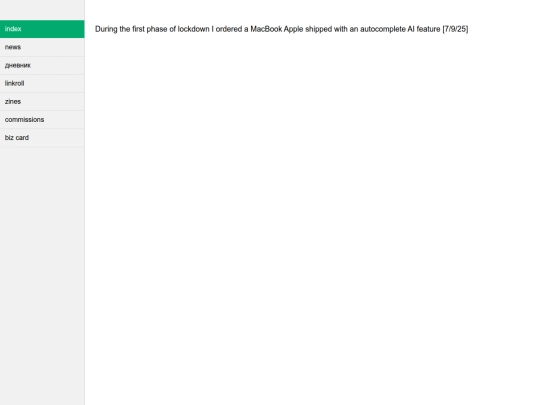Go to the news section

[42, 47]
